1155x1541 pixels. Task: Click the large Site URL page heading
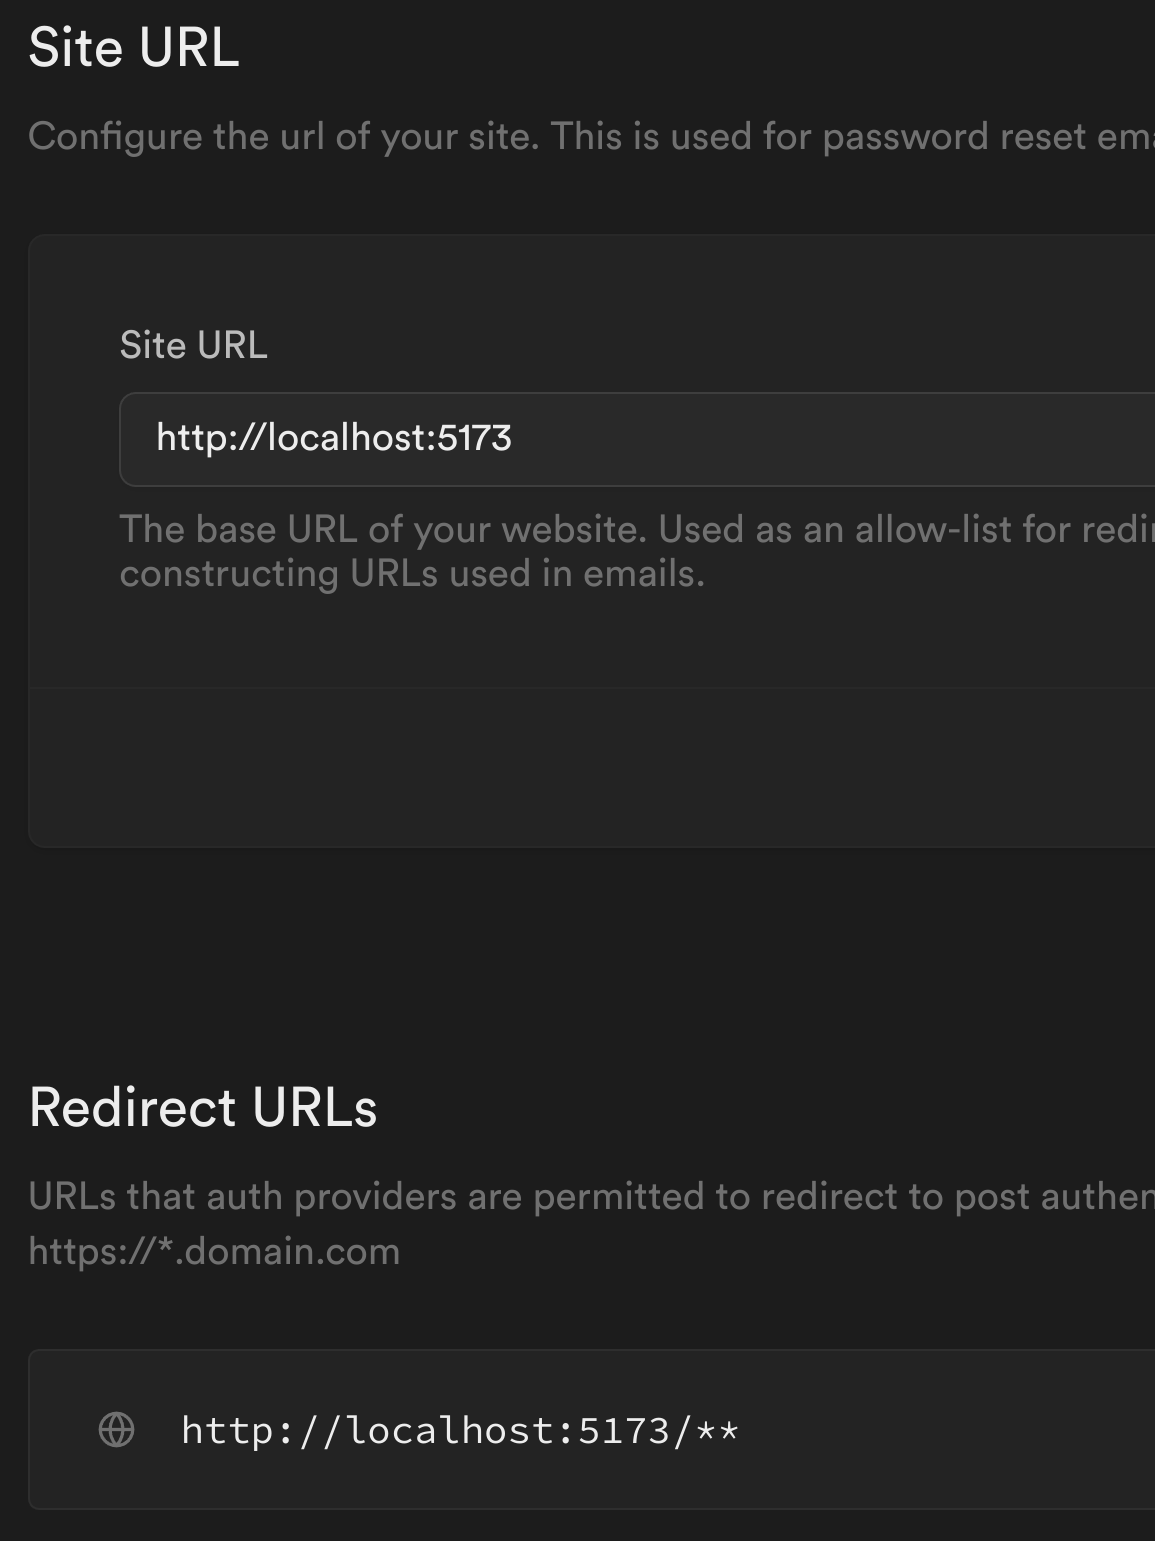(134, 47)
